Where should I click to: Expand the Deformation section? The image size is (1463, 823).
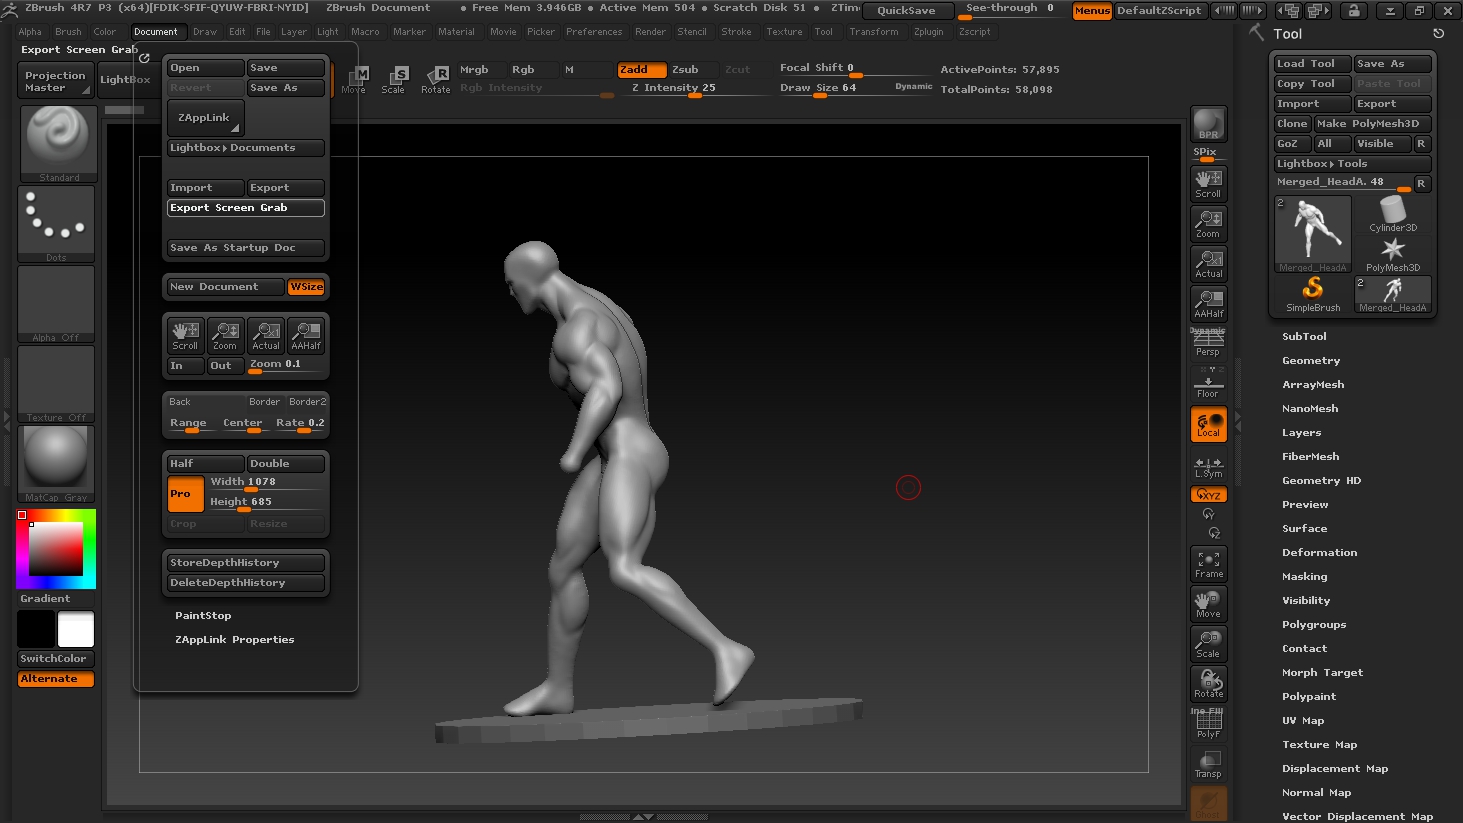point(1319,553)
